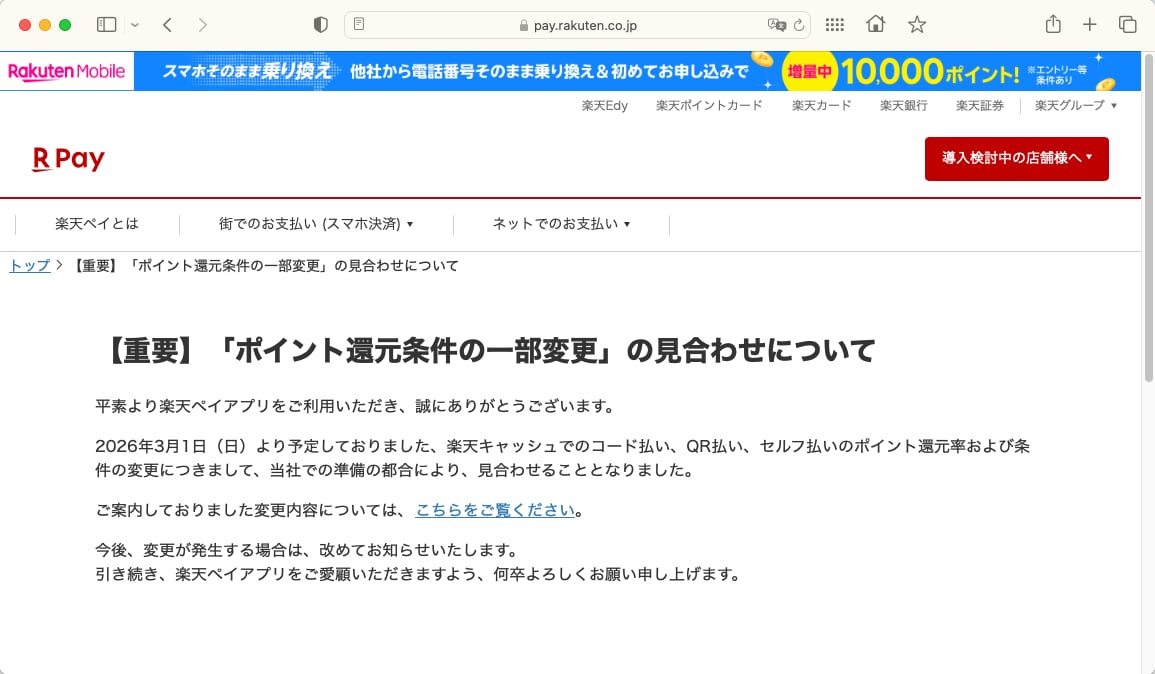Open the tab group dropdown chevron

pos(135,25)
